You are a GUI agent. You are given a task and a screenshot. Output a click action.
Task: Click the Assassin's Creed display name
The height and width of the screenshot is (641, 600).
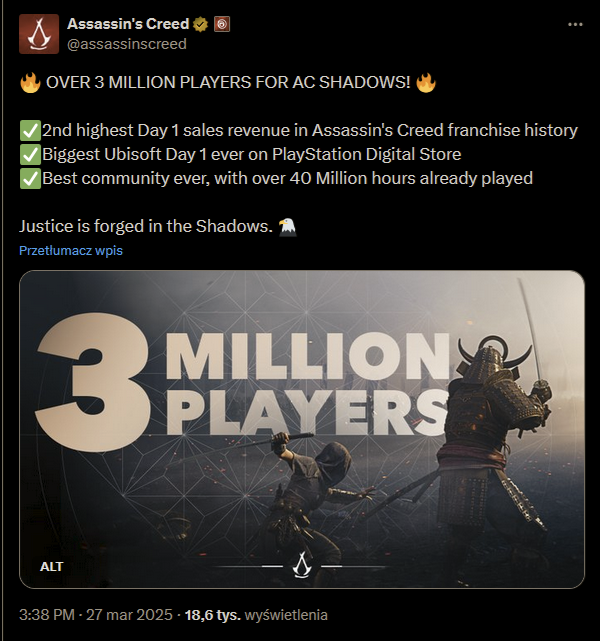(128, 24)
